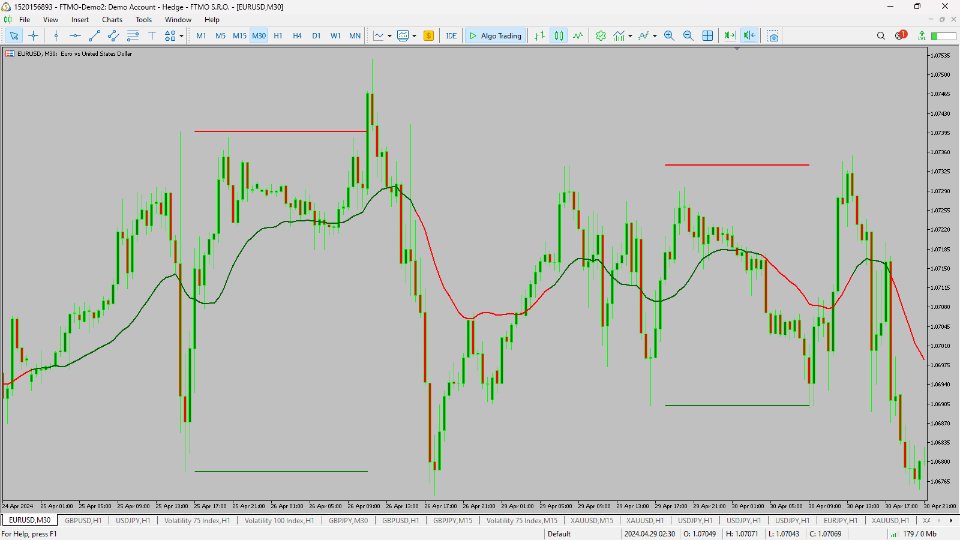960x540 pixels.
Task: Expand the indicators dropdown arrow
Action: [630, 36]
